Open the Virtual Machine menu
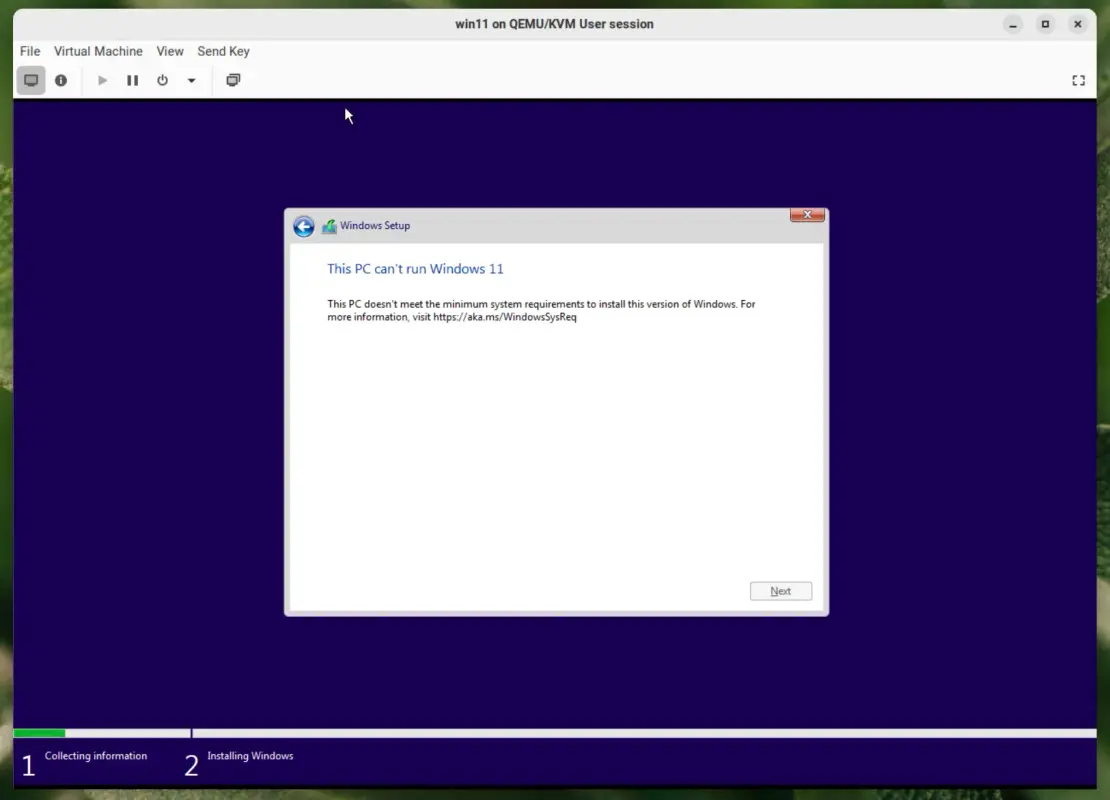This screenshot has width=1110, height=800. point(98,51)
